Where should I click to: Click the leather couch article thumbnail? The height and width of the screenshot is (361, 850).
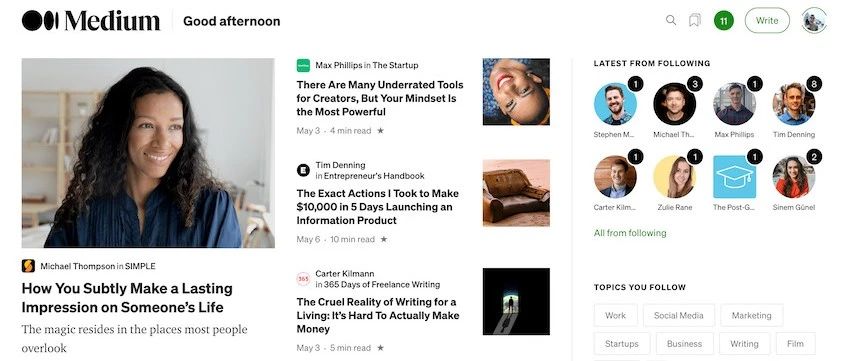[516, 192]
